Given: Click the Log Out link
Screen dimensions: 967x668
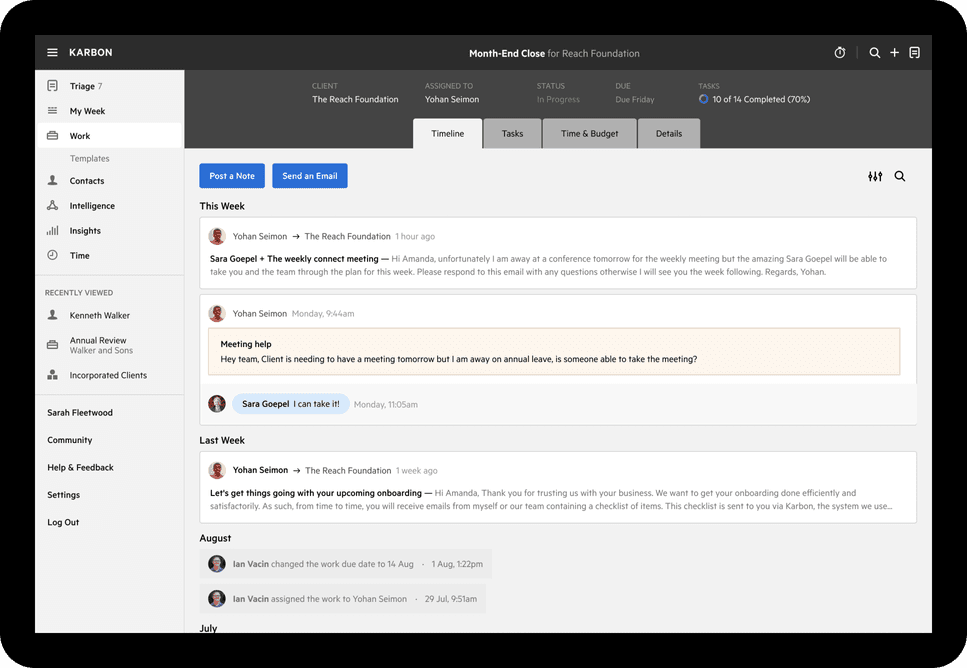Looking at the screenshot, I should point(63,521).
